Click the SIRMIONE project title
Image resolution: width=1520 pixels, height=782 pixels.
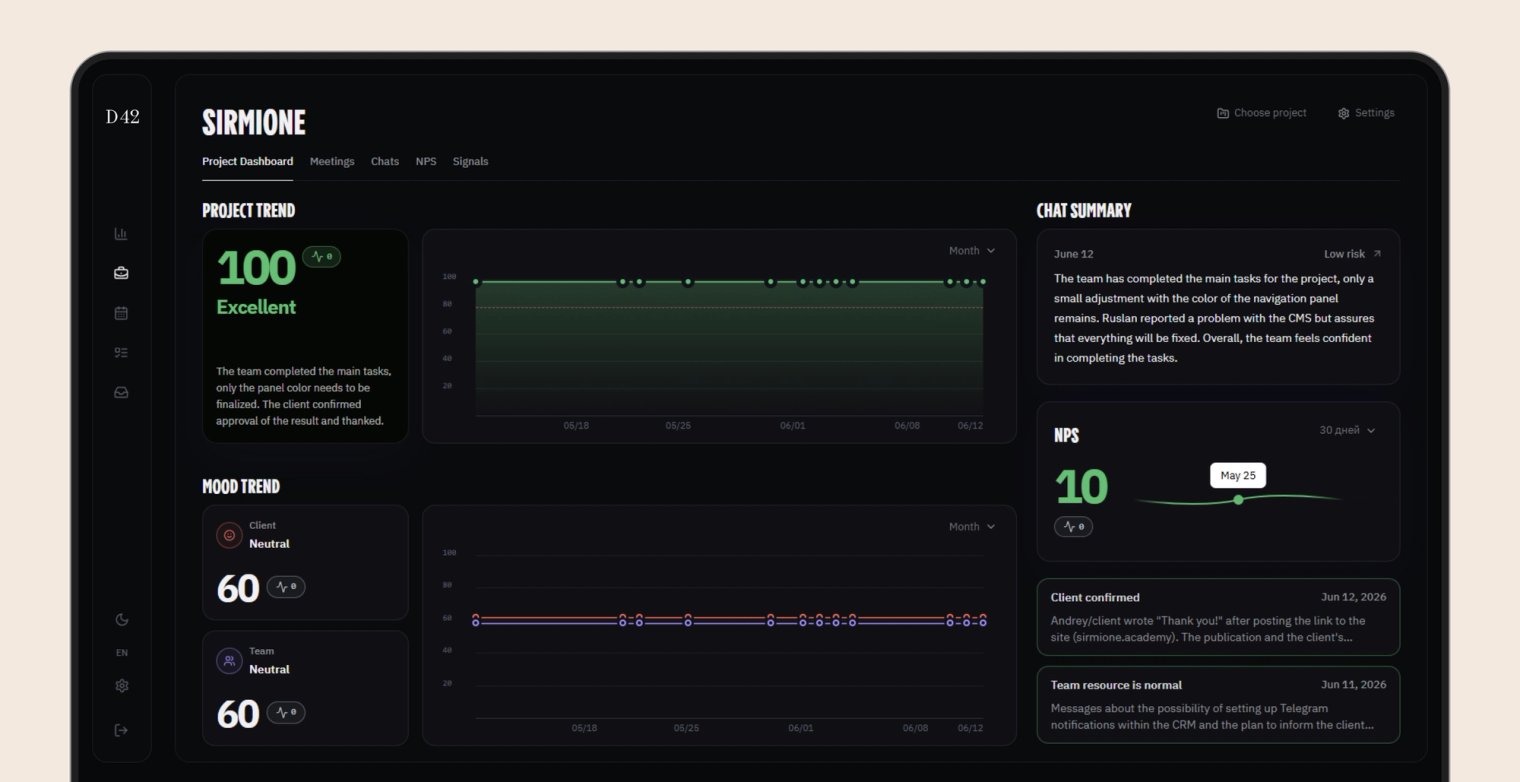point(254,122)
